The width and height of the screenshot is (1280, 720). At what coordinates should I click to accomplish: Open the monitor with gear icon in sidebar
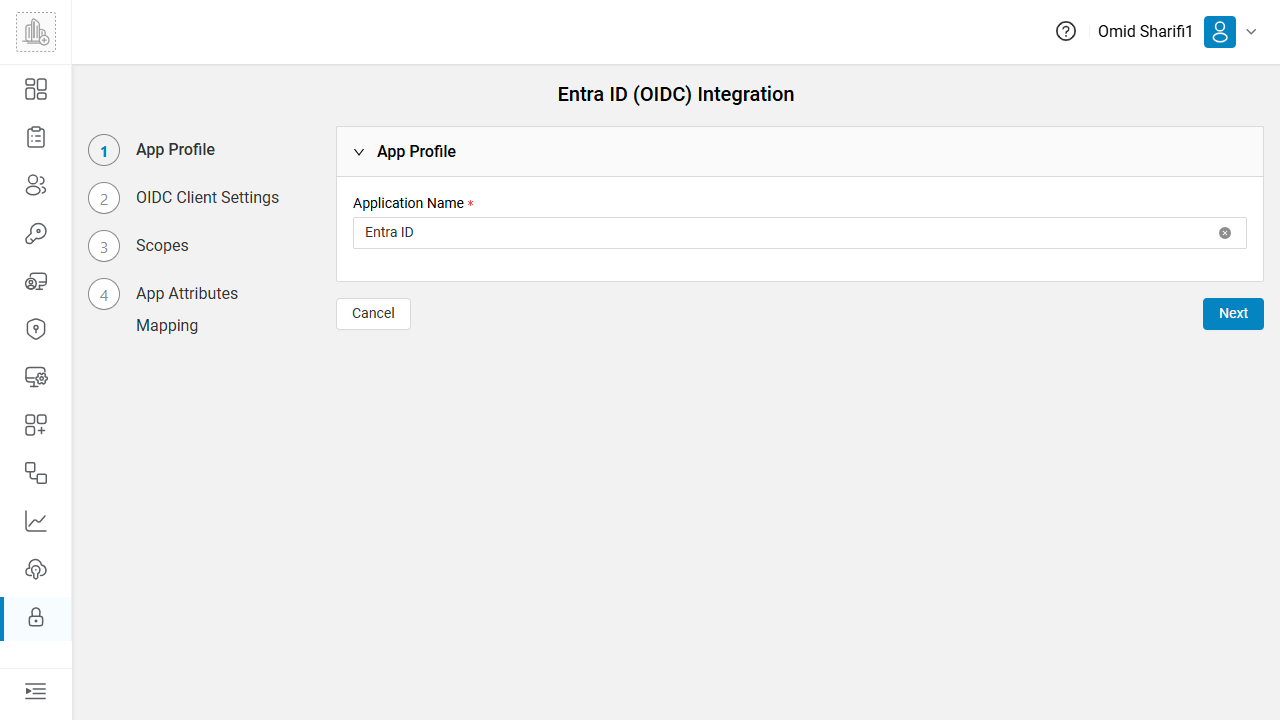pyautogui.click(x=36, y=377)
